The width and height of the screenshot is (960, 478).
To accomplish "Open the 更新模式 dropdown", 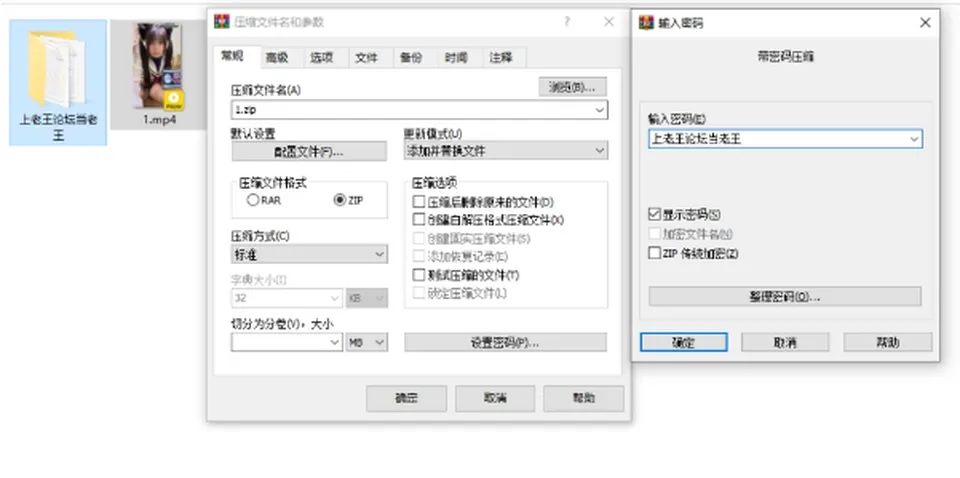I will [506, 151].
